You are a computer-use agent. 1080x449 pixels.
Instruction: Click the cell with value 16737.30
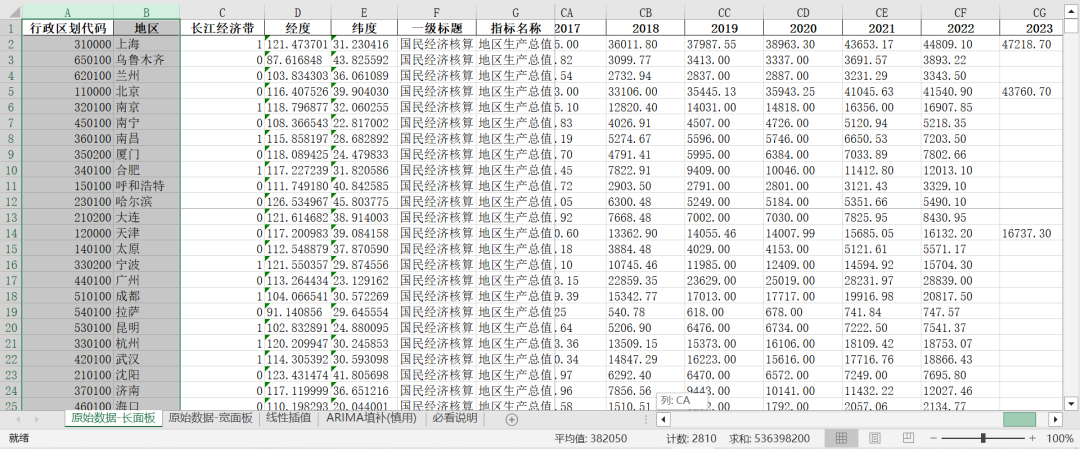point(1031,233)
